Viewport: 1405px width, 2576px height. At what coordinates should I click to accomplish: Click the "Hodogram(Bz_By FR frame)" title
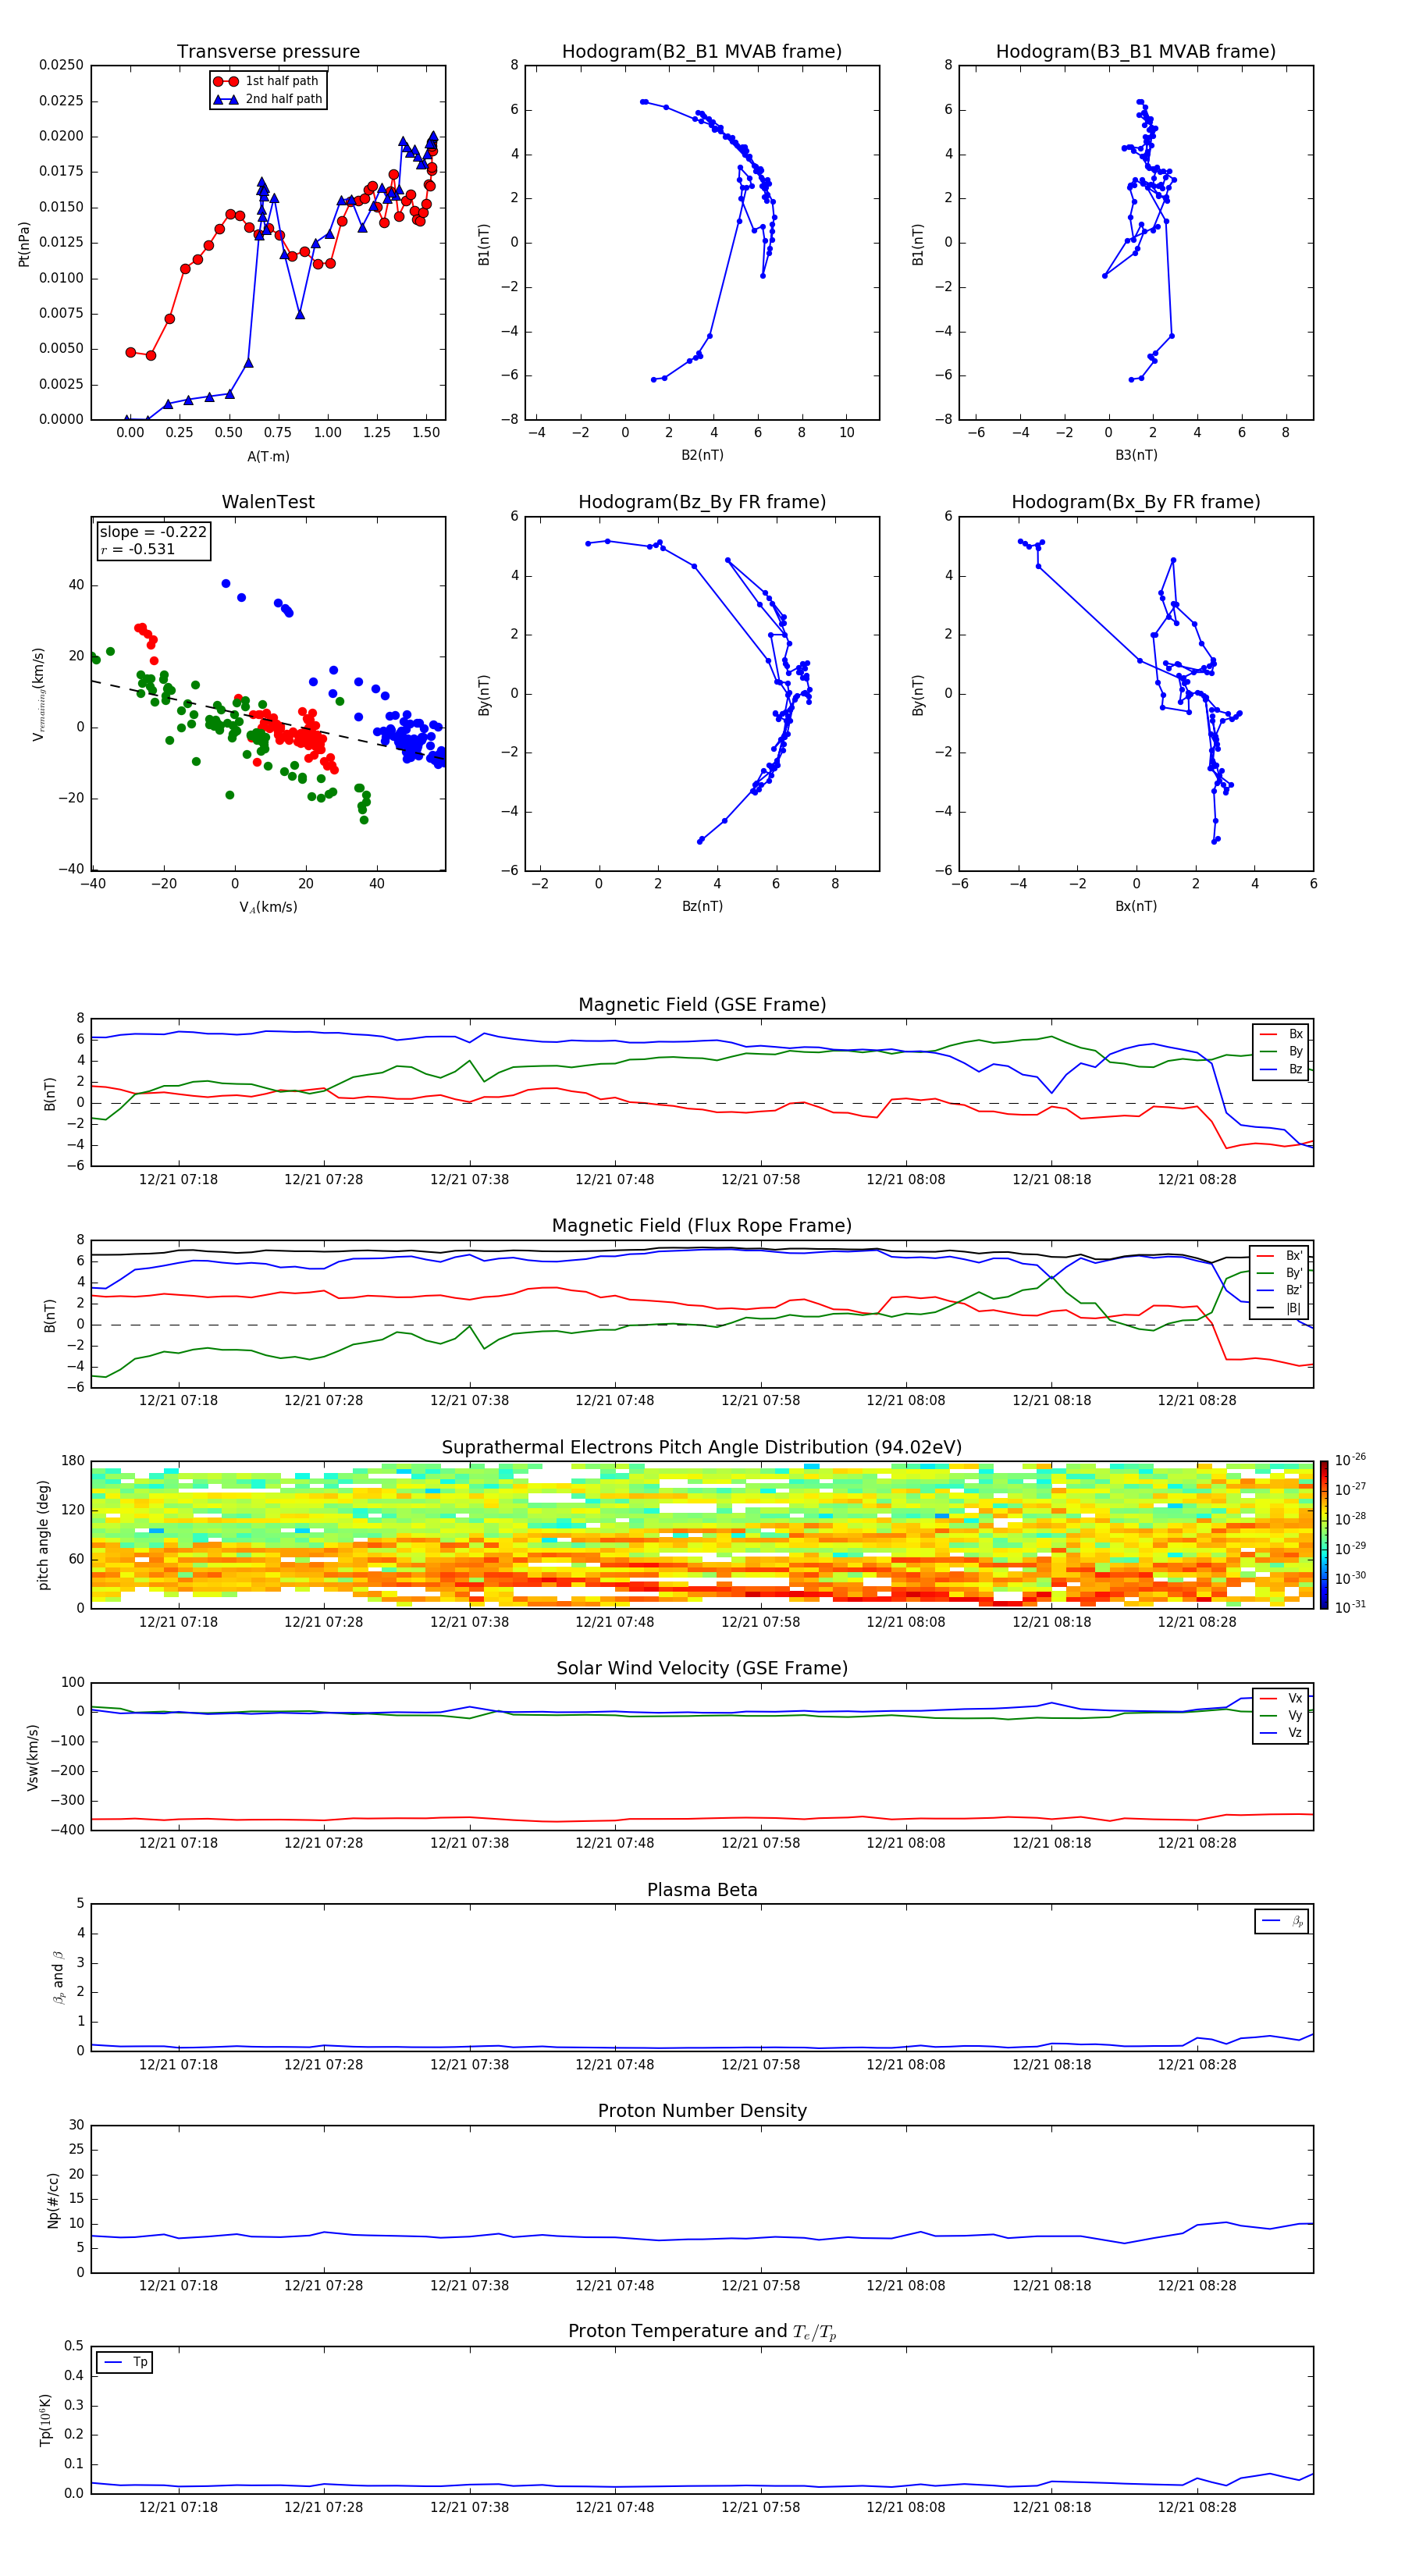pyautogui.click(x=702, y=502)
